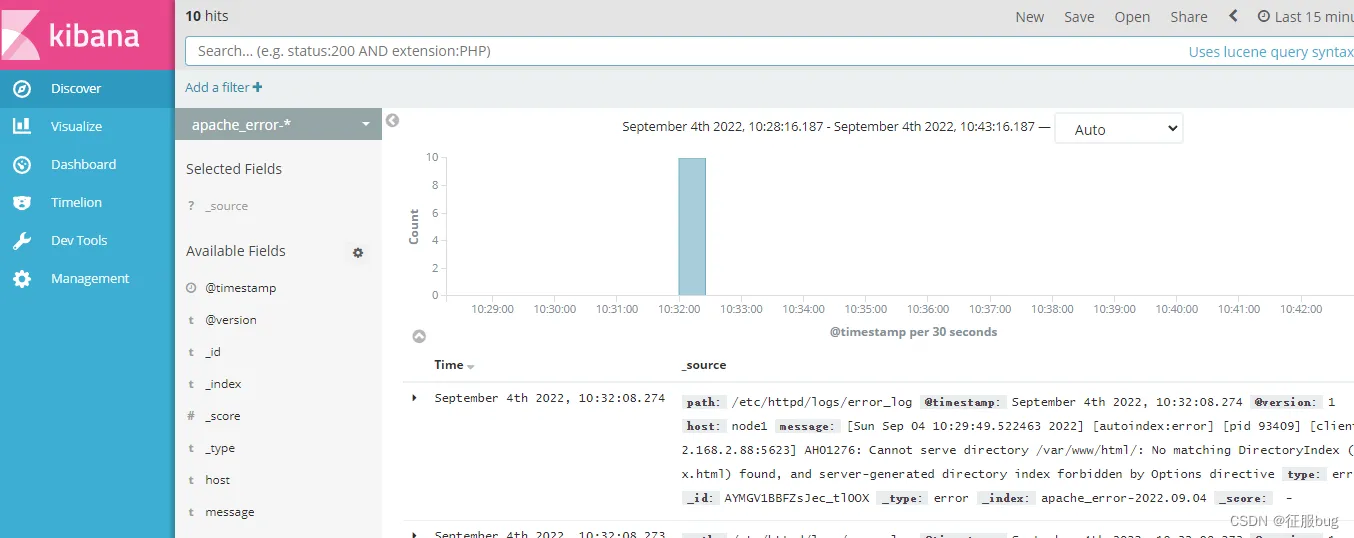
Task: Click Save in top bar
Action: [1079, 17]
